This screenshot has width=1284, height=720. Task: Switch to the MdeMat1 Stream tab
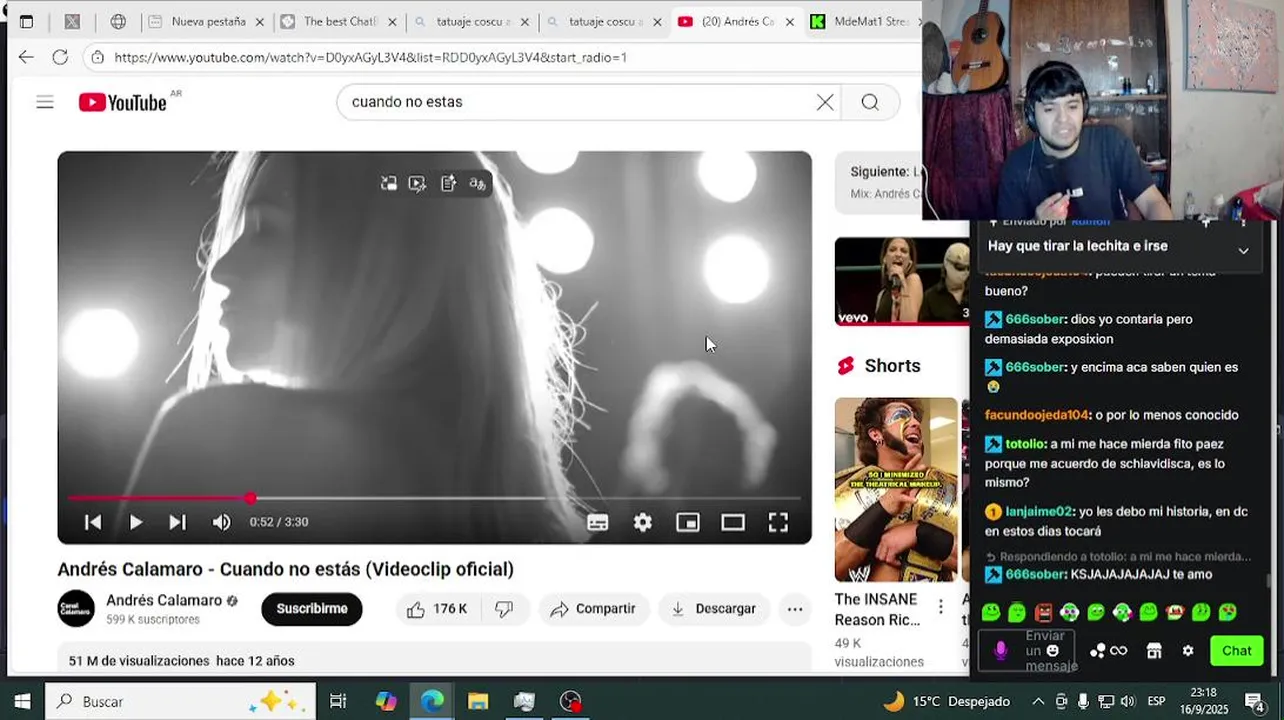click(862, 21)
